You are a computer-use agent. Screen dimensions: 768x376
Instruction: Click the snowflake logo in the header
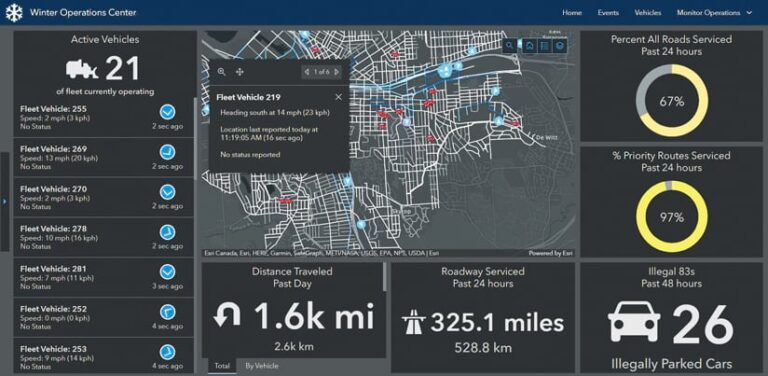tap(14, 13)
